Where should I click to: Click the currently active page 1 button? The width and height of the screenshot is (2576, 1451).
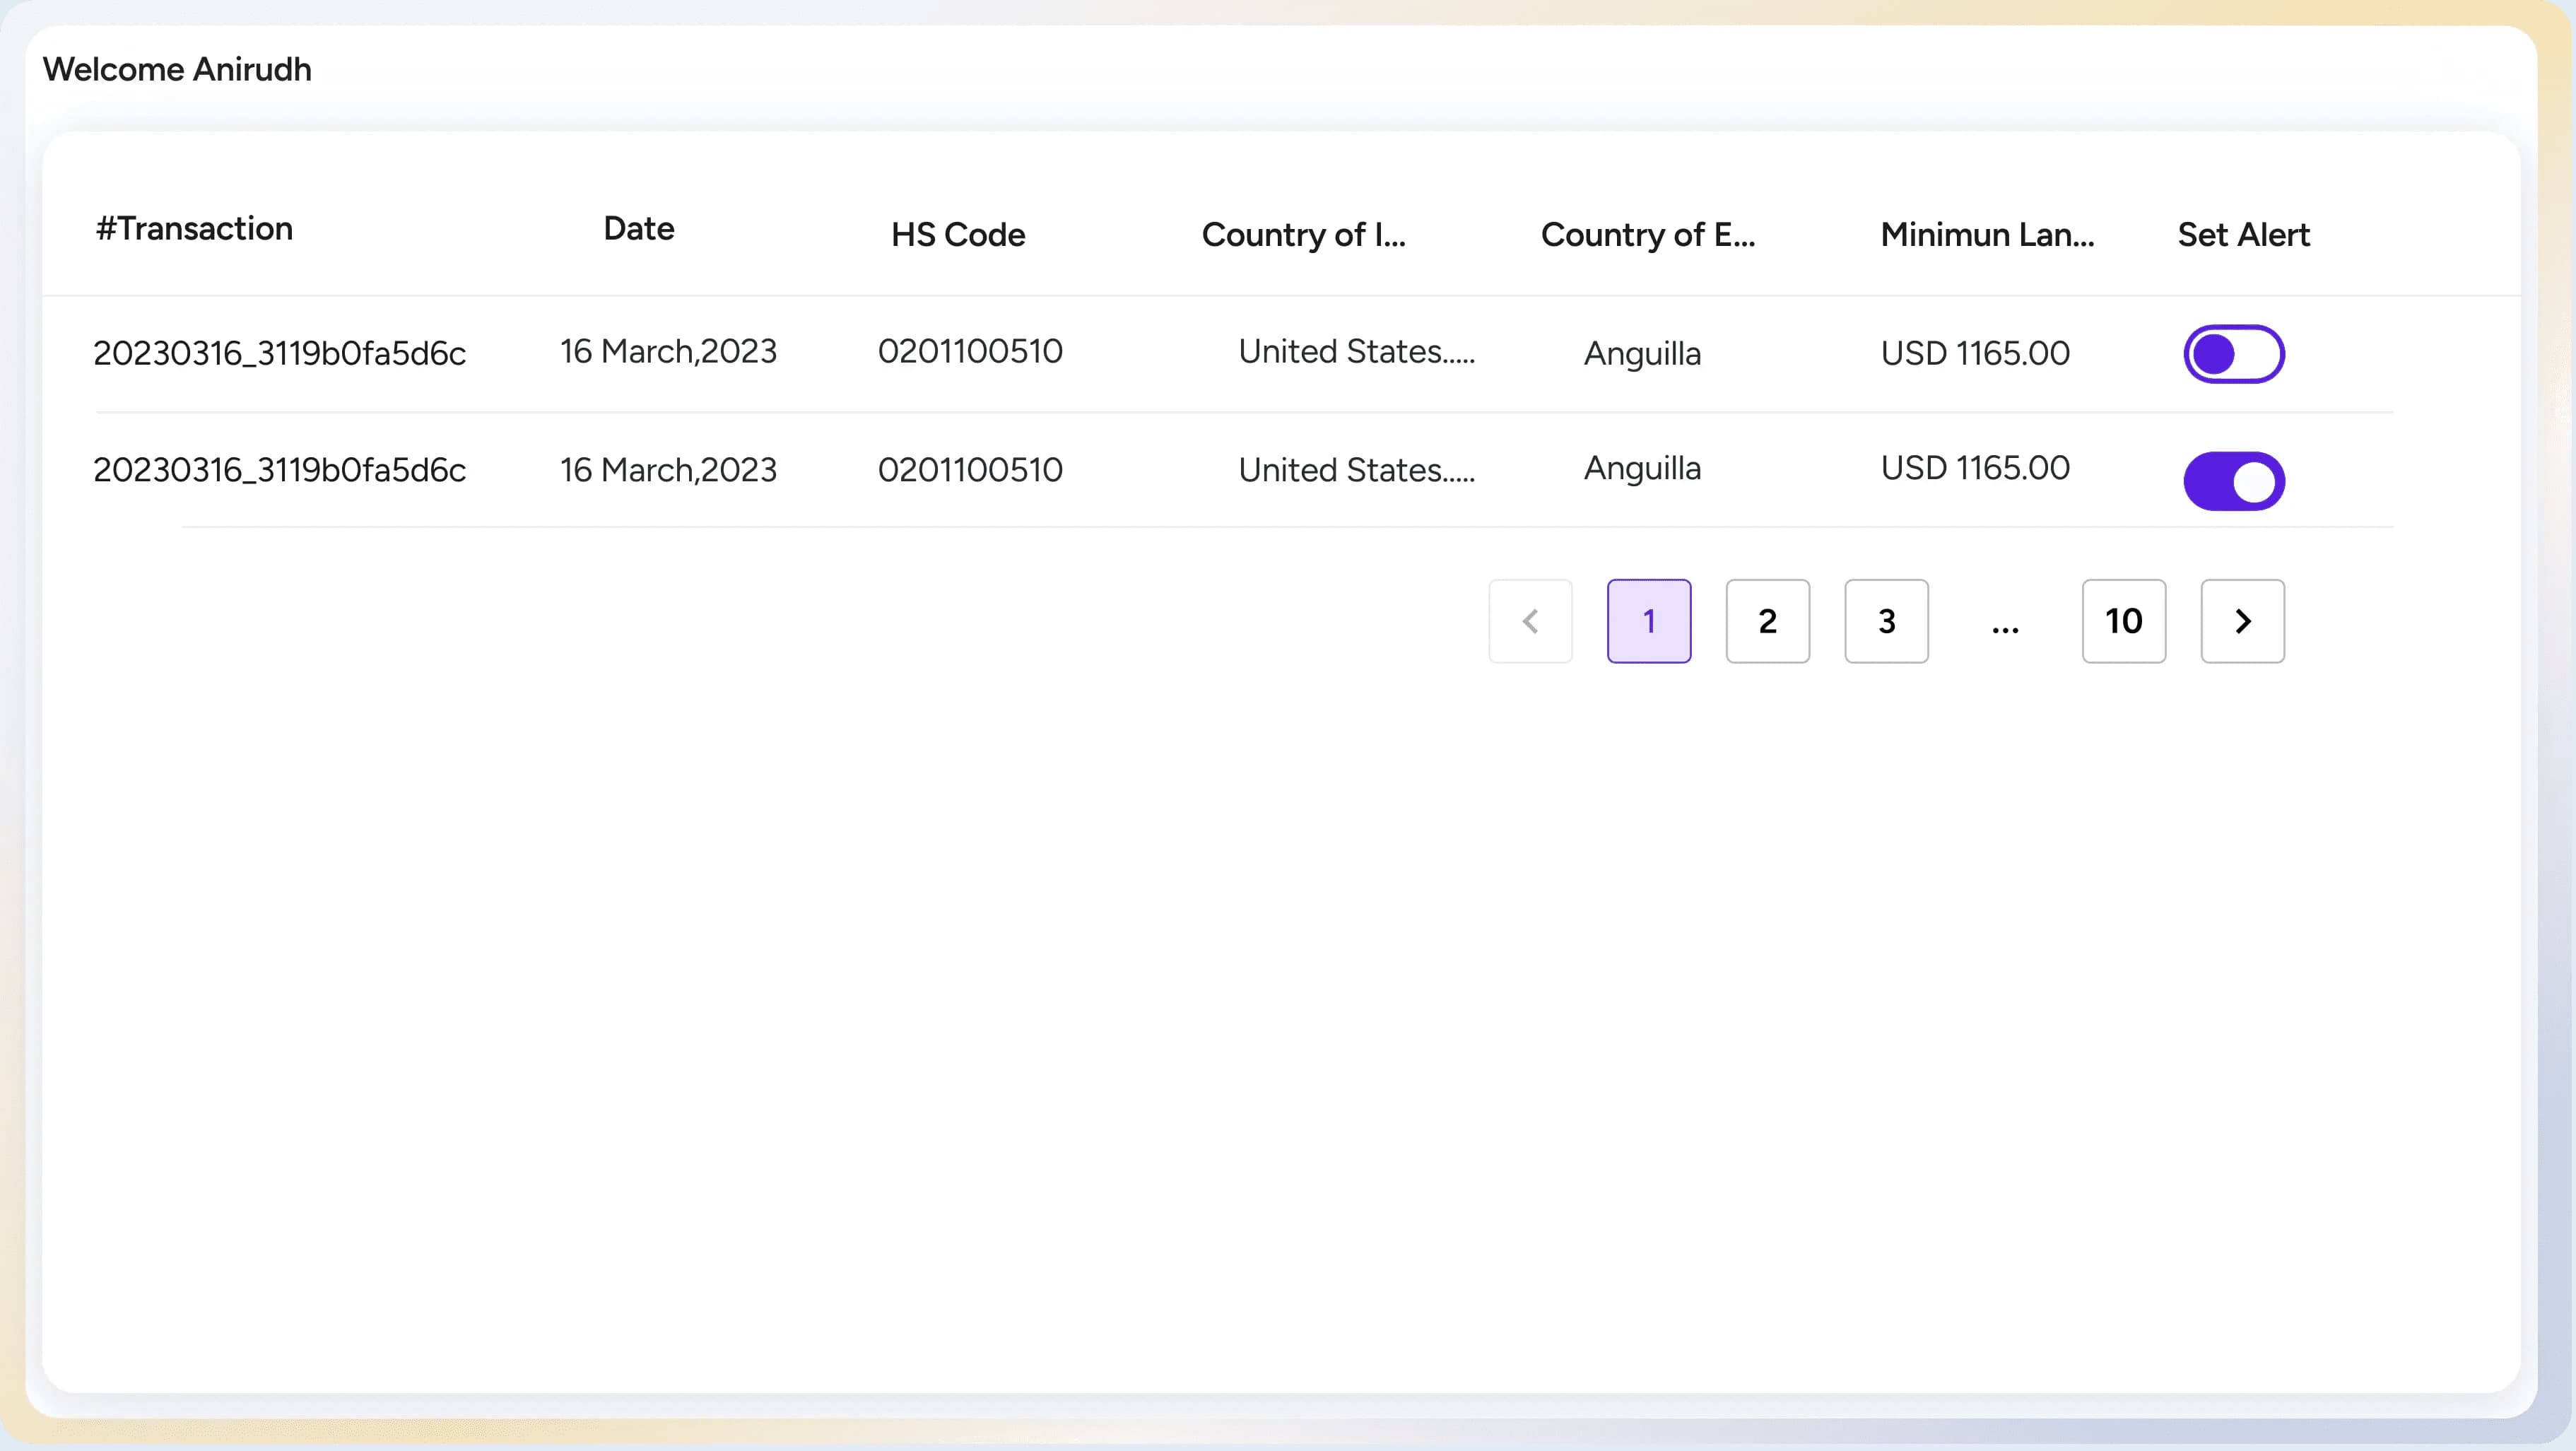1648,621
